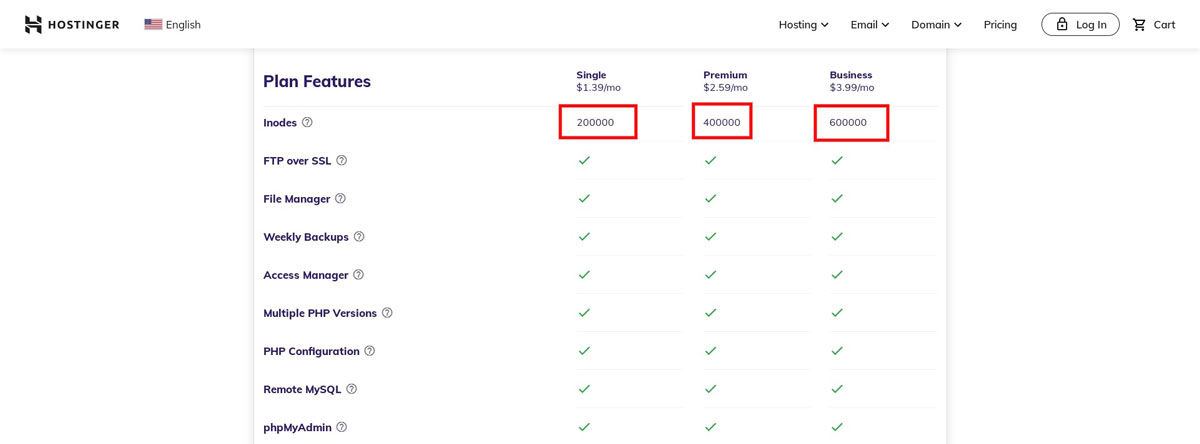Open the English language selector
The height and width of the screenshot is (444, 1200).
[172, 24]
